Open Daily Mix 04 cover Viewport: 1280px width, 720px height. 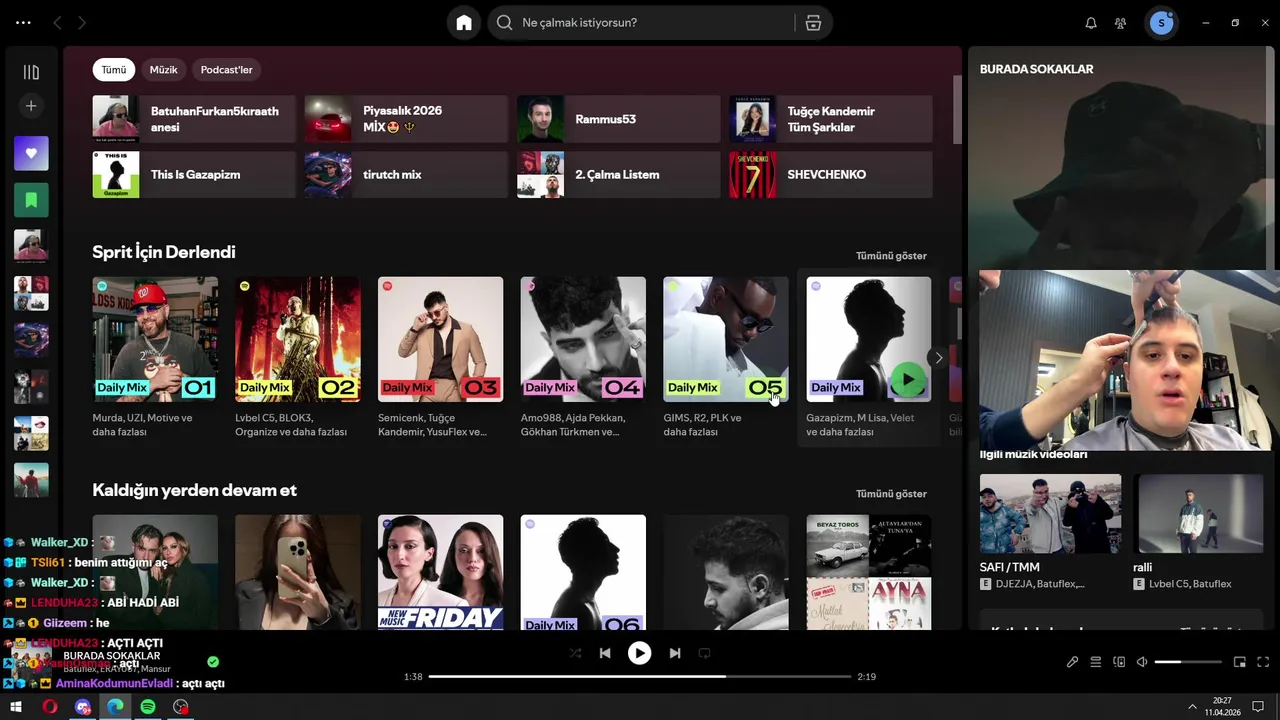[583, 339]
